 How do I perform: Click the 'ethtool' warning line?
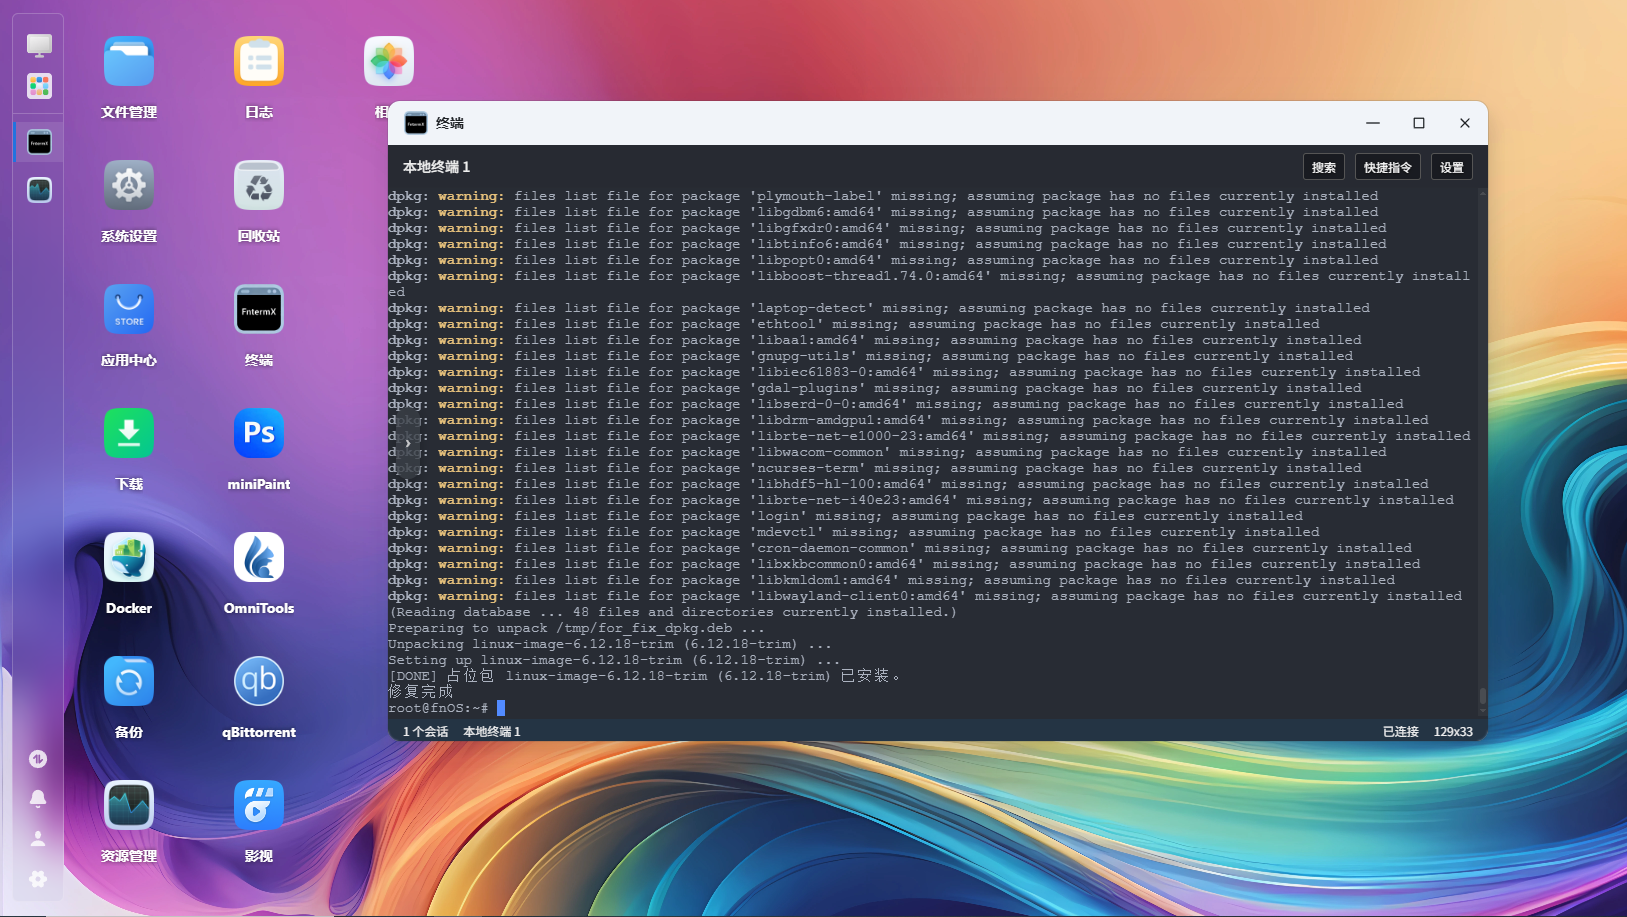pyautogui.click(x=854, y=324)
